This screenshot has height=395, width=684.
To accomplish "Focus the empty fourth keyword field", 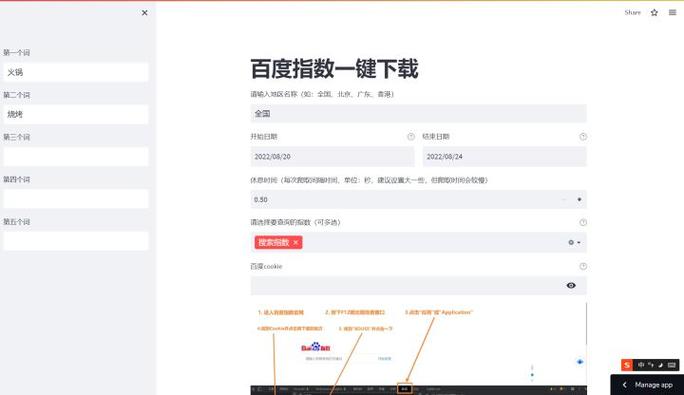I will 76,199.
